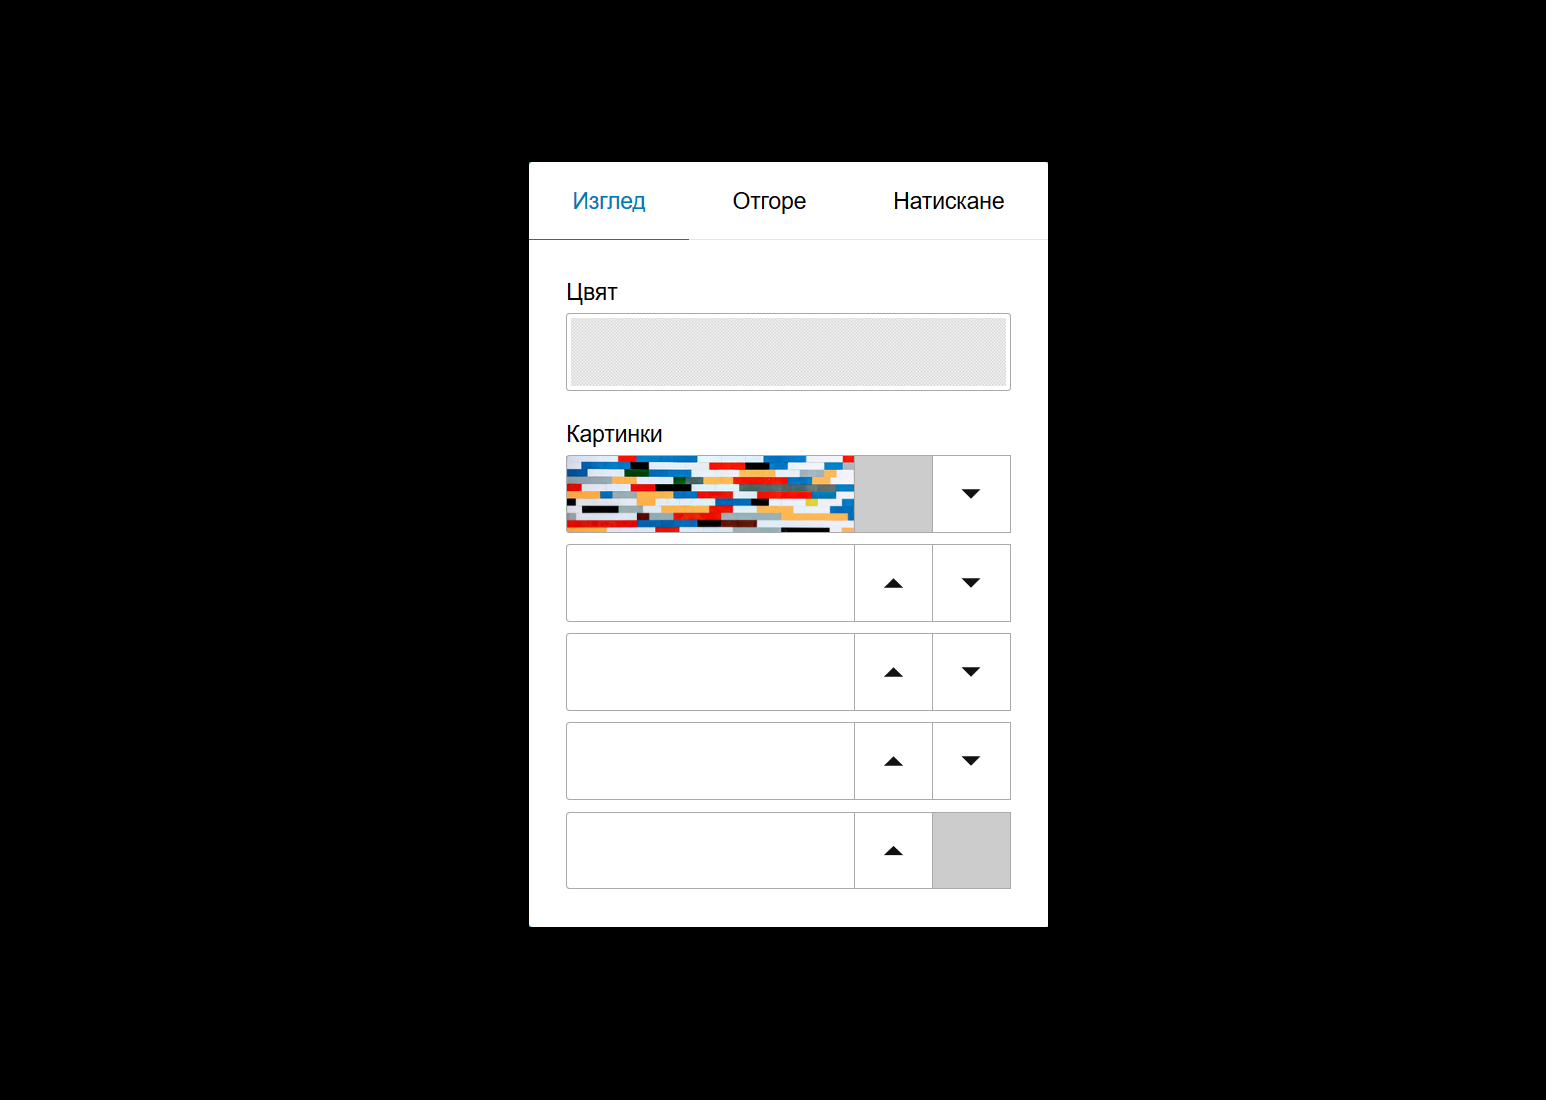Move the fourth image slot up
The height and width of the screenshot is (1100, 1546).
pos(894,761)
